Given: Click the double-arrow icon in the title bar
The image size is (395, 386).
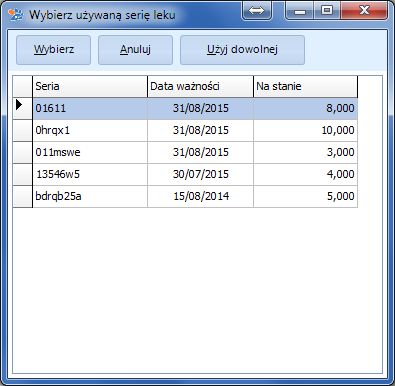Looking at the screenshot, I should [x=256, y=10].
